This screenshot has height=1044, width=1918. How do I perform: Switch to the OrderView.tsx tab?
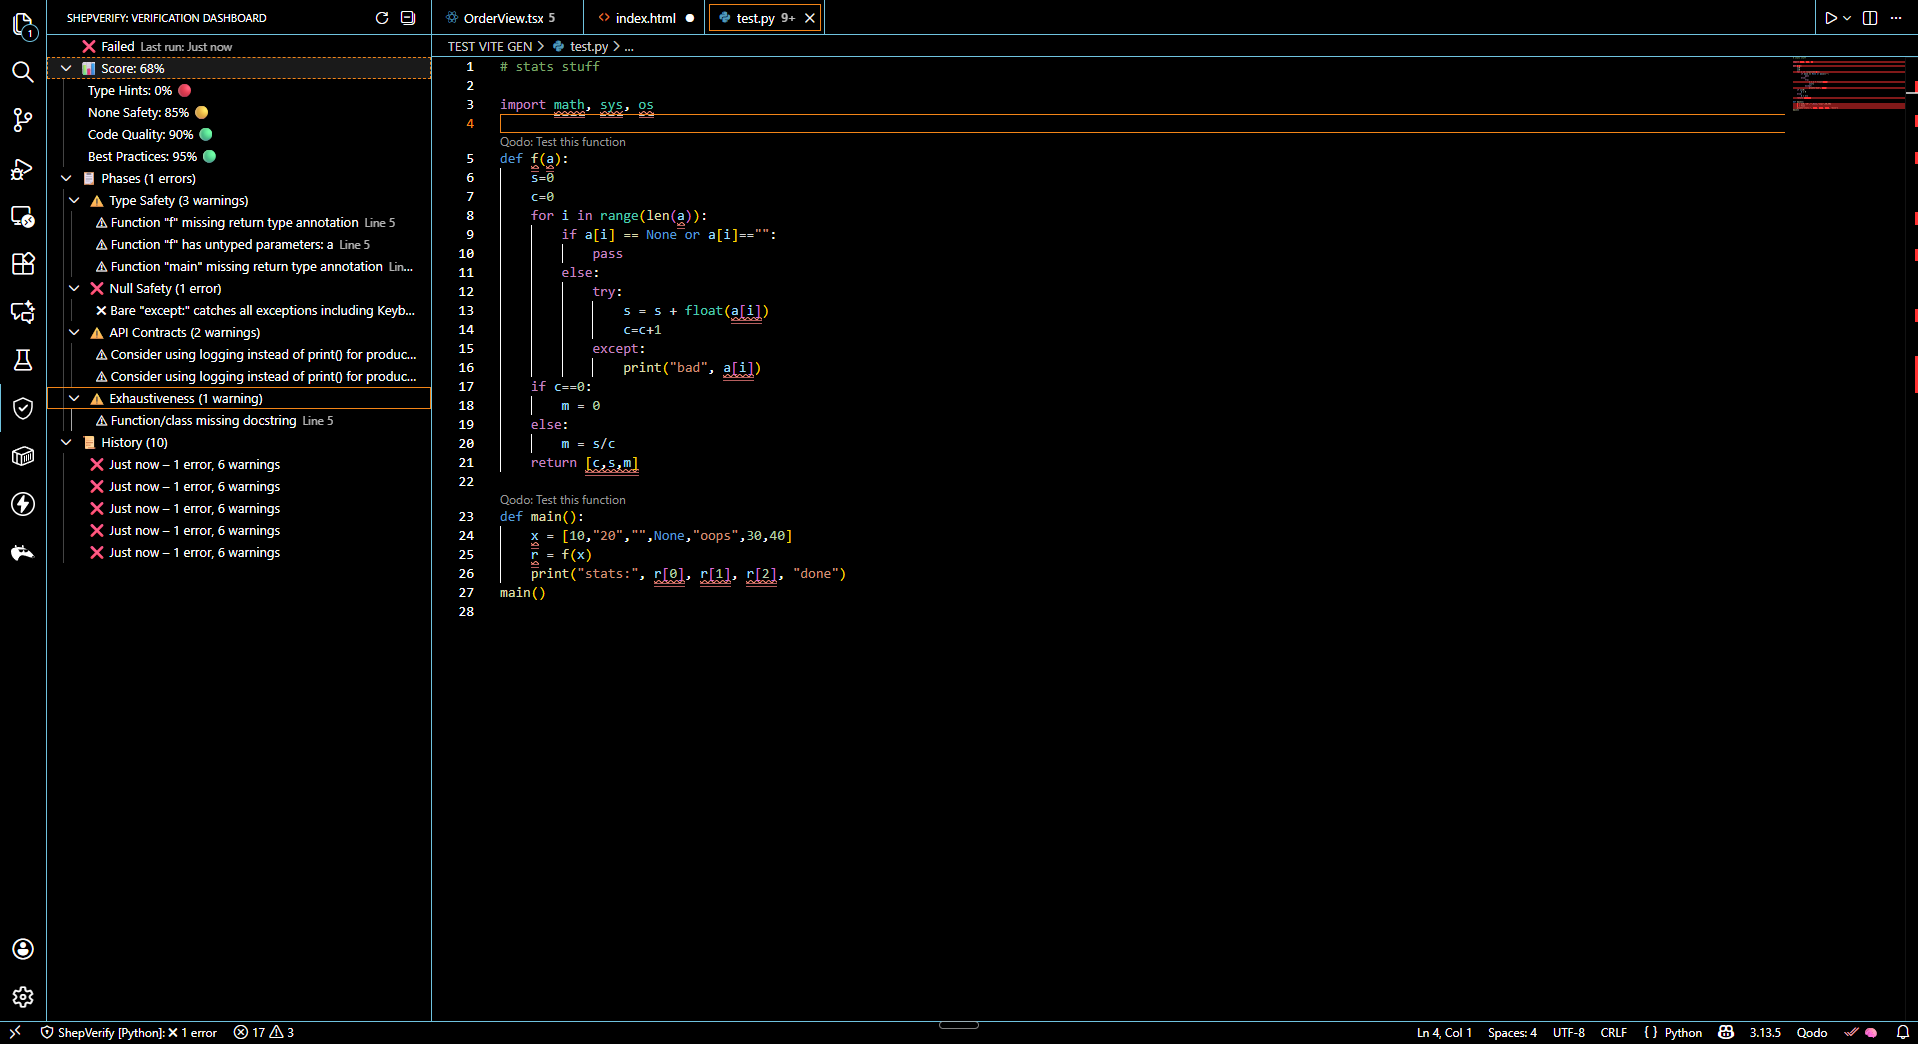[x=502, y=18]
